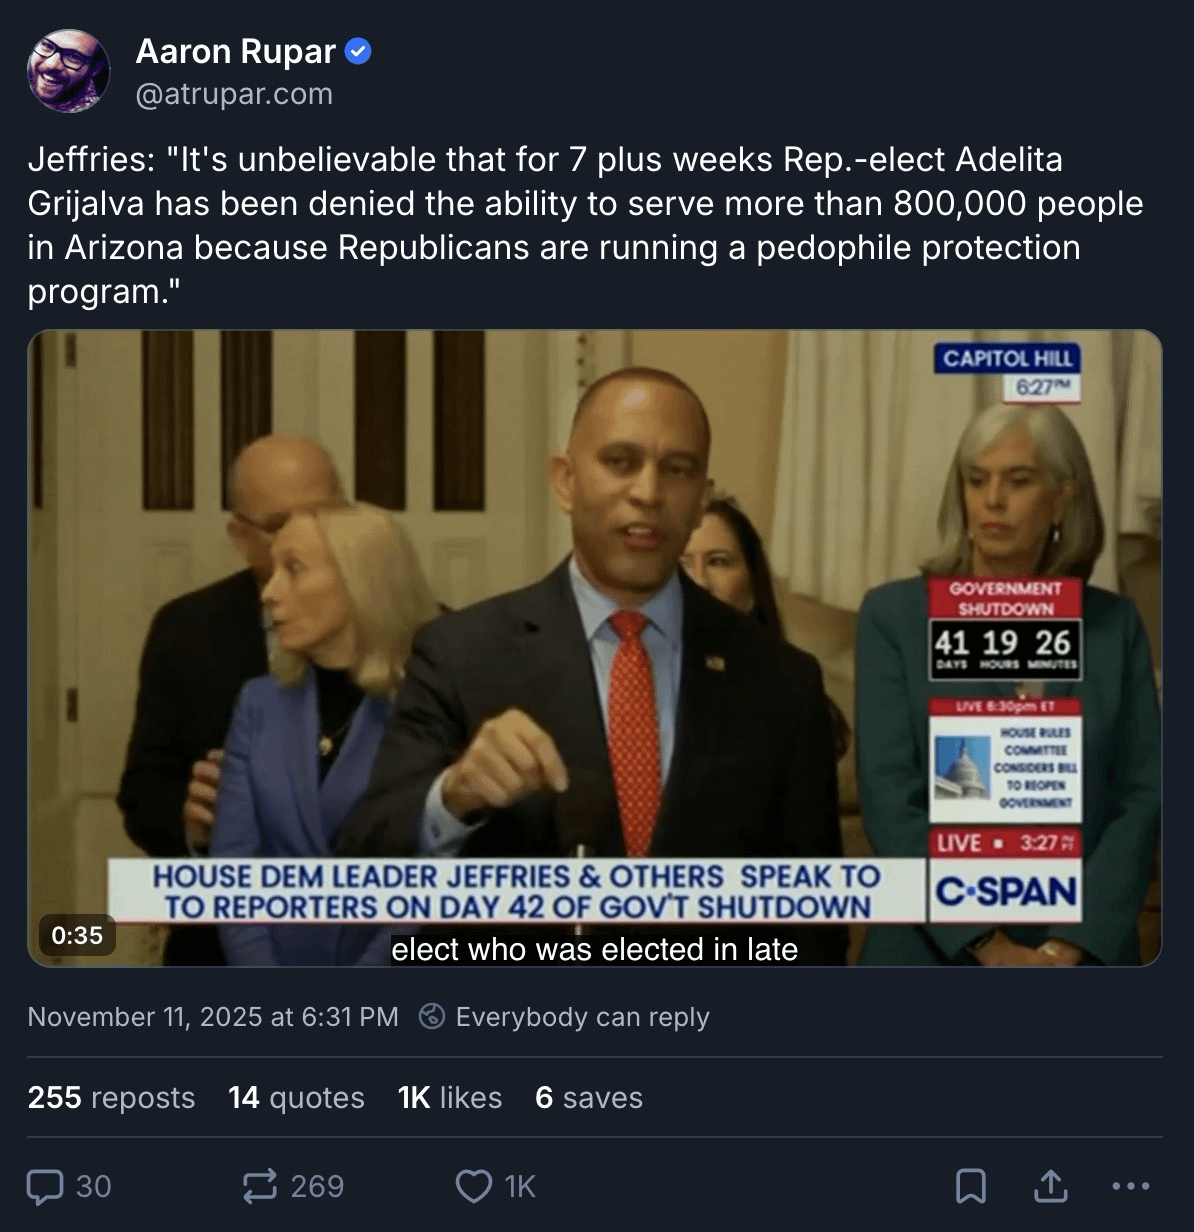Open the @atrupar.com handle link
Image resolution: width=1194 pixels, height=1232 pixels.
(x=234, y=94)
